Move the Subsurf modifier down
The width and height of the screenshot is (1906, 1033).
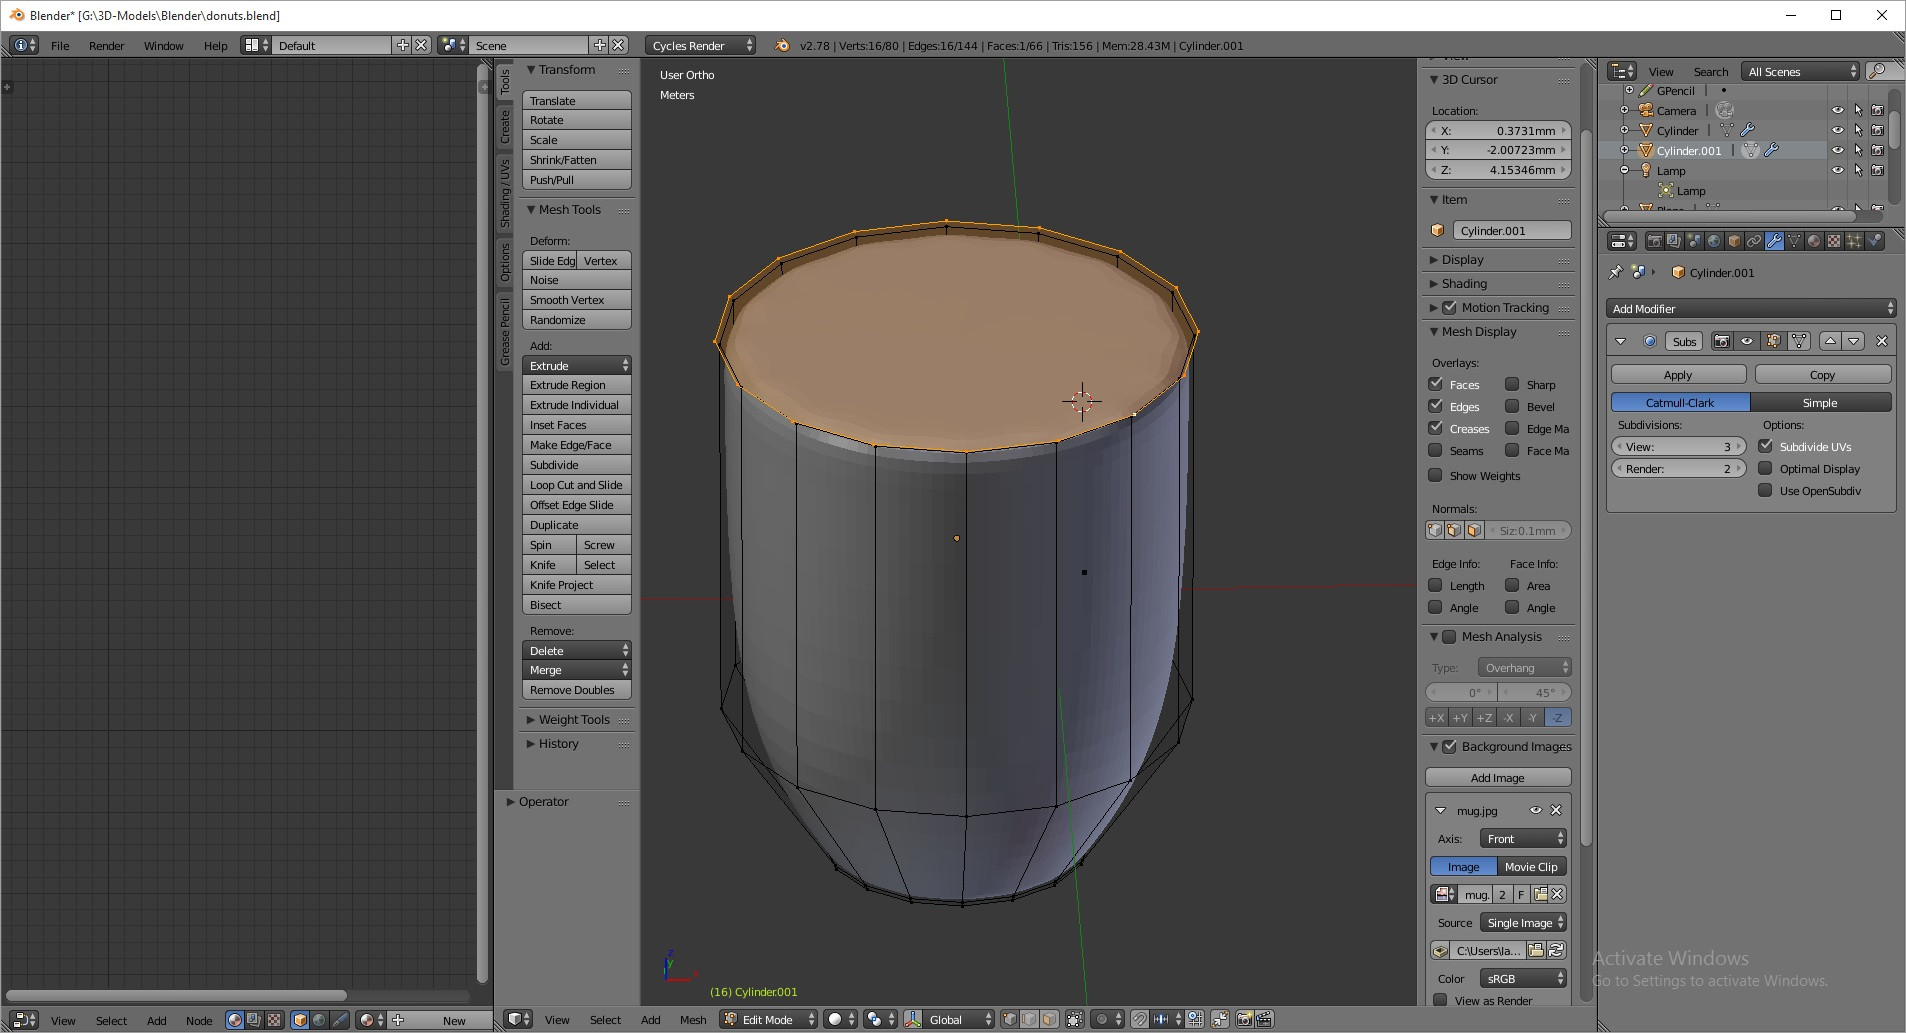pos(1854,341)
